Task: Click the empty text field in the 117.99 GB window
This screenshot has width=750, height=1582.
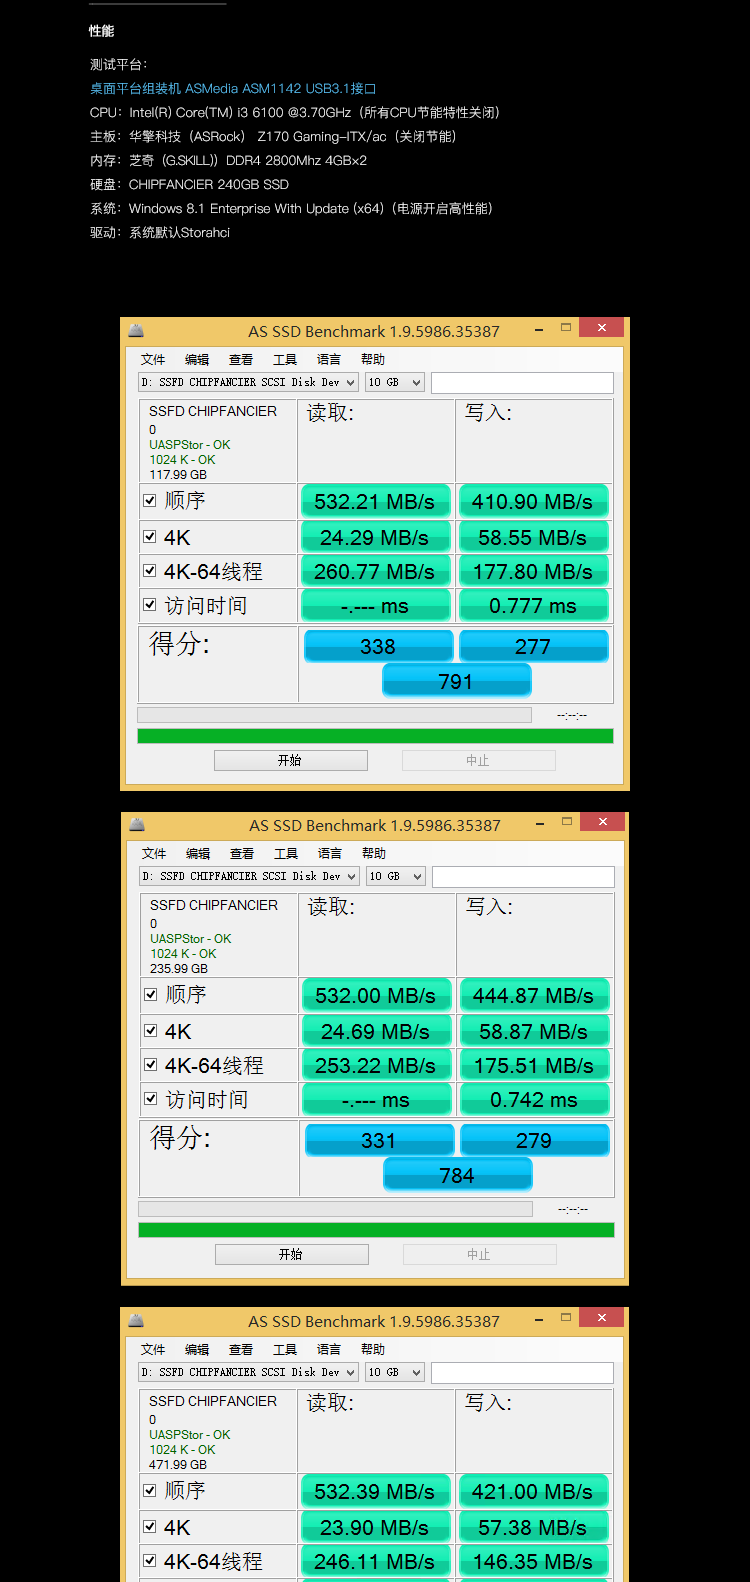Action: click(522, 382)
